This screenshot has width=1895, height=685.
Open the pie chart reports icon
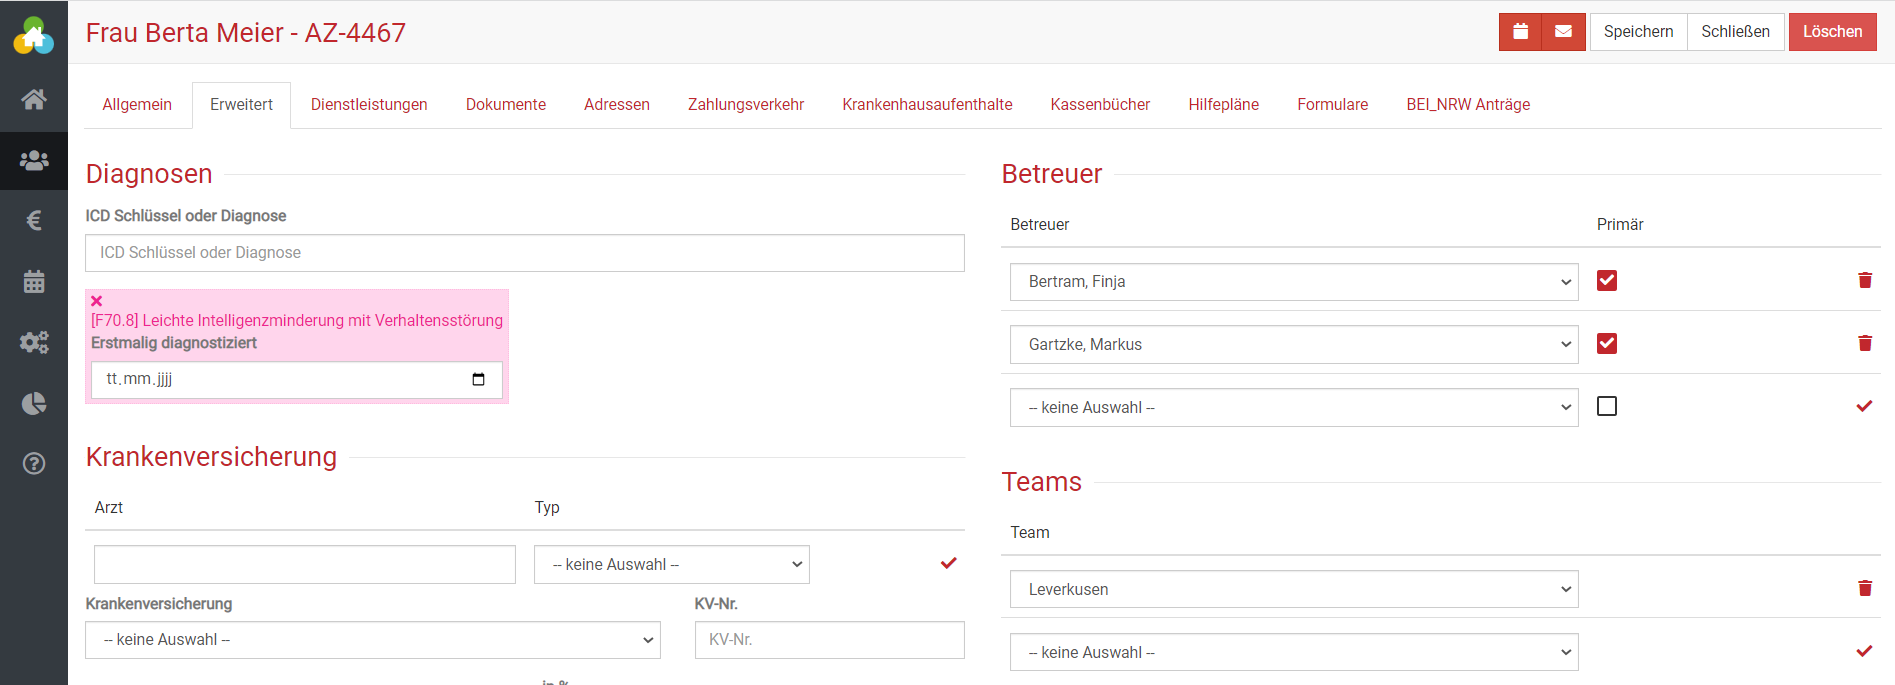tap(34, 403)
